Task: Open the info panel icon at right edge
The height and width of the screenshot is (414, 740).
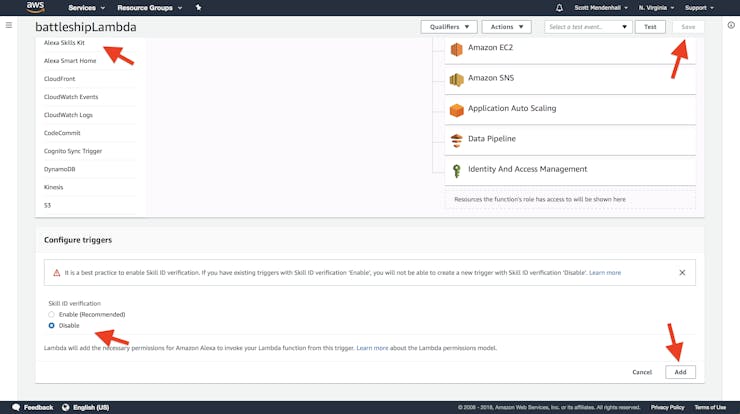Action: click(x=731, y=25)
